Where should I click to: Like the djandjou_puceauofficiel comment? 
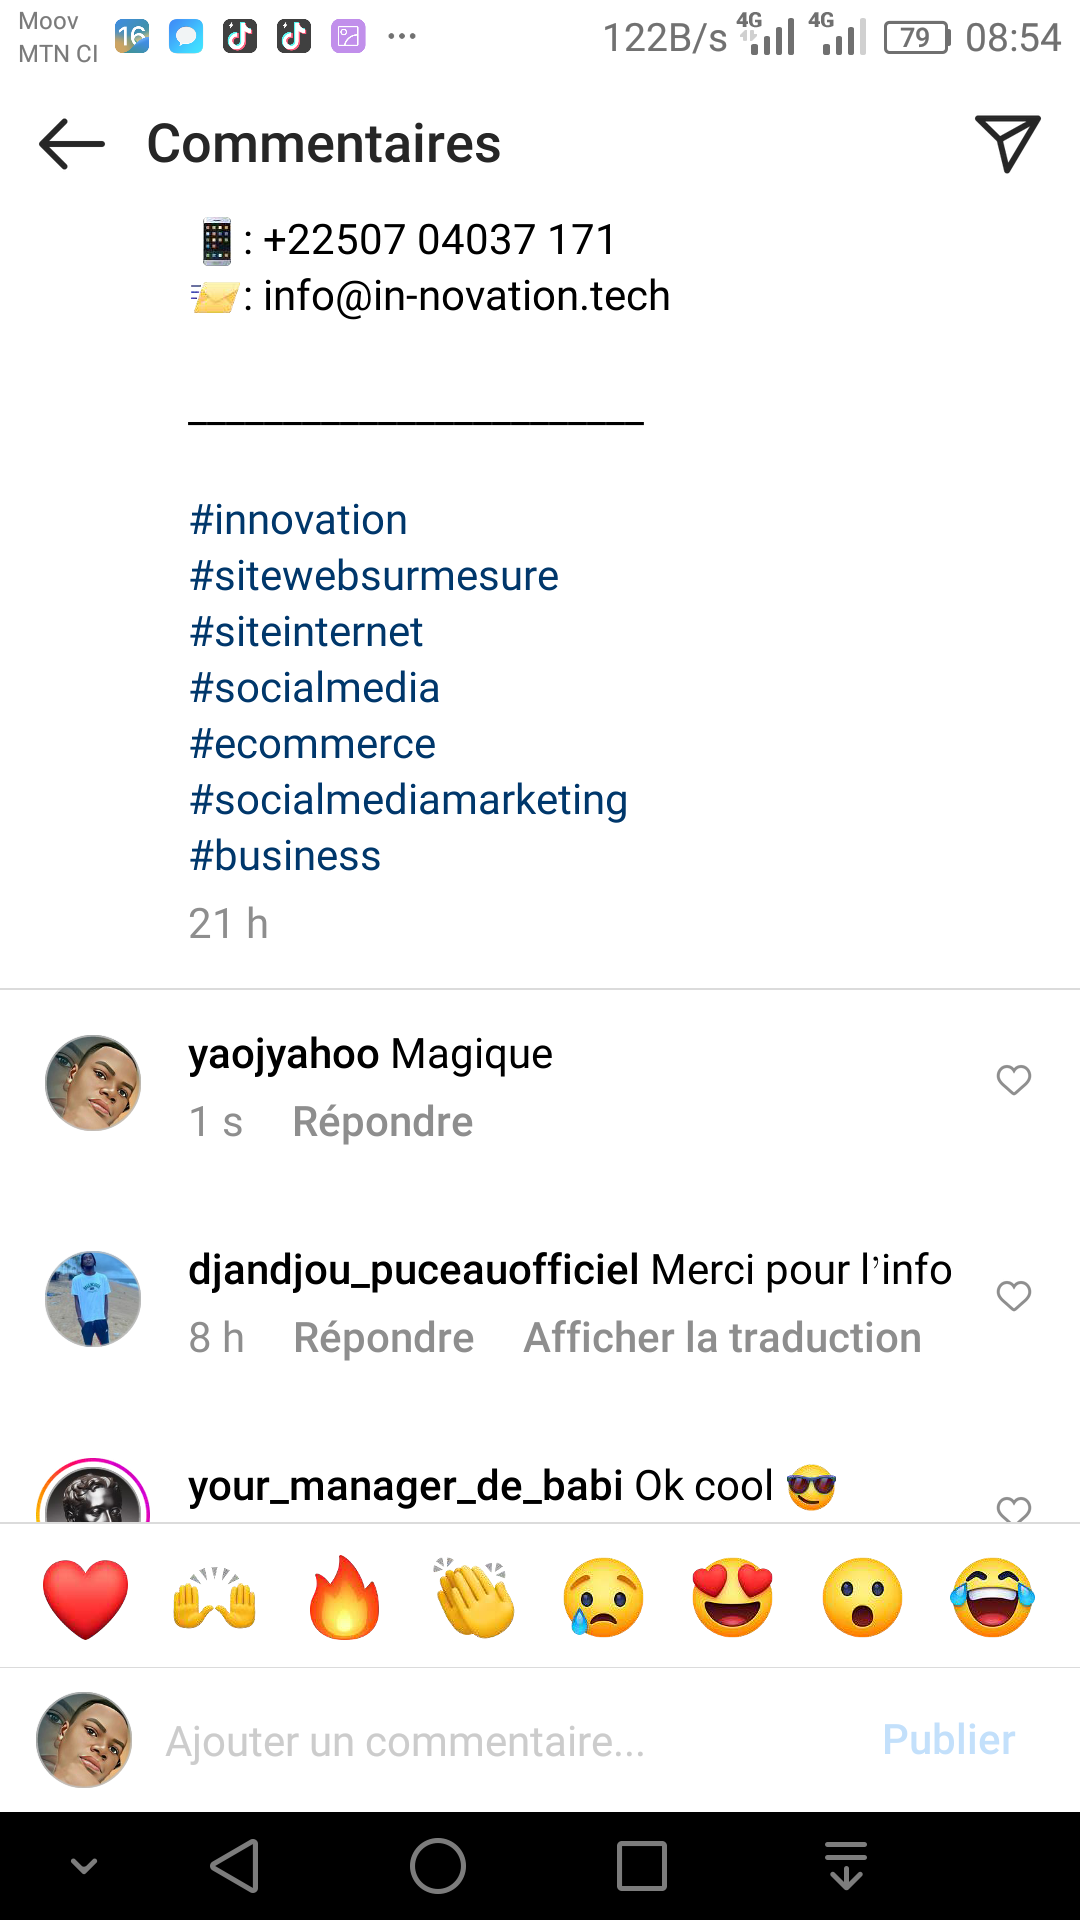point(1014,1296)
